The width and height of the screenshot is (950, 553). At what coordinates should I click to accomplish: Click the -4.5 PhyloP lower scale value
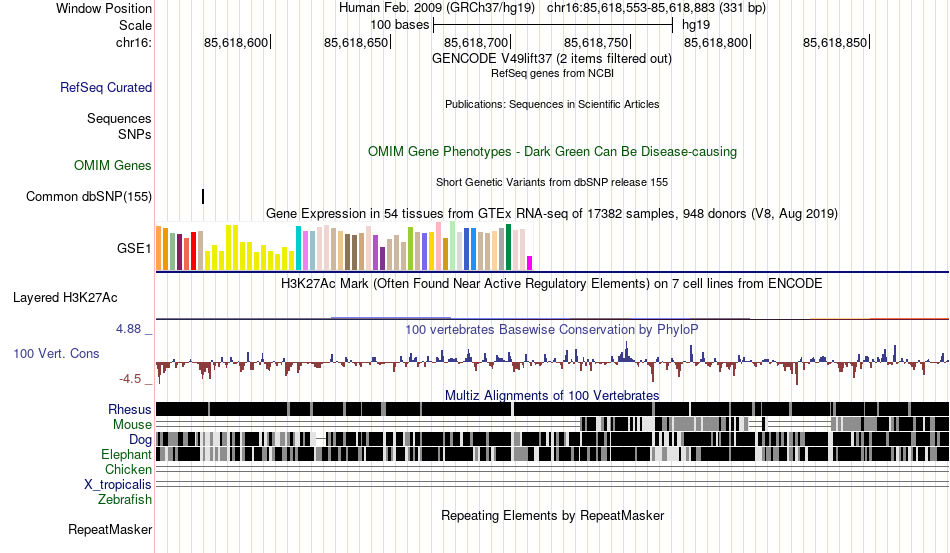click(x=130, y=379)
